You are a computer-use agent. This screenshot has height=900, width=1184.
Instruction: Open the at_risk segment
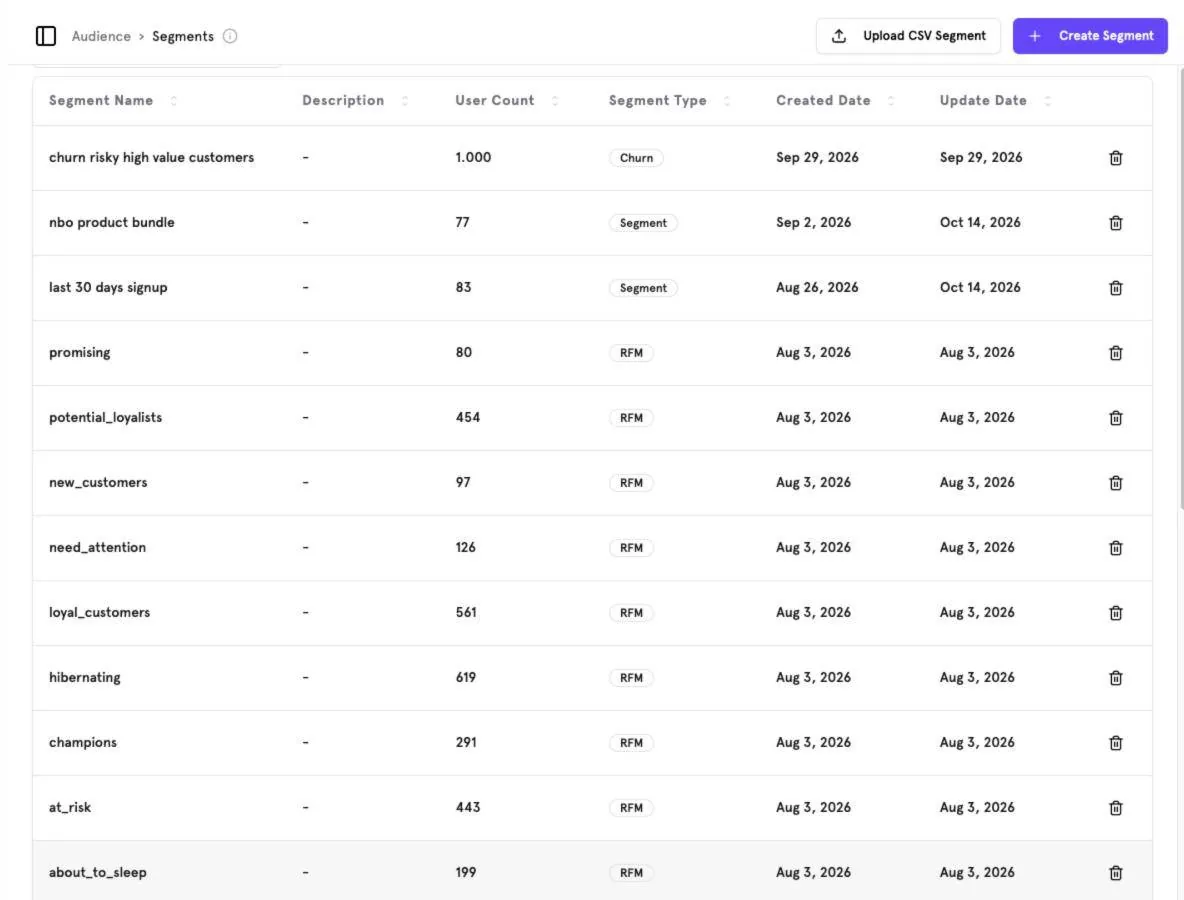coord(69,806)
